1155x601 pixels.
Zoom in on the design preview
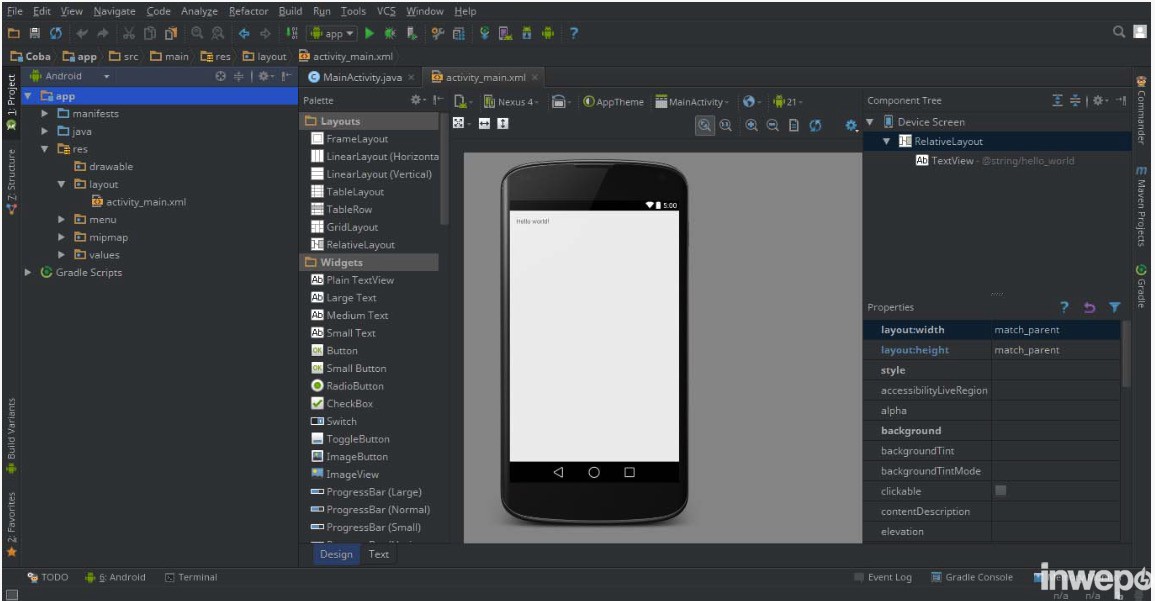pos(751,125)
